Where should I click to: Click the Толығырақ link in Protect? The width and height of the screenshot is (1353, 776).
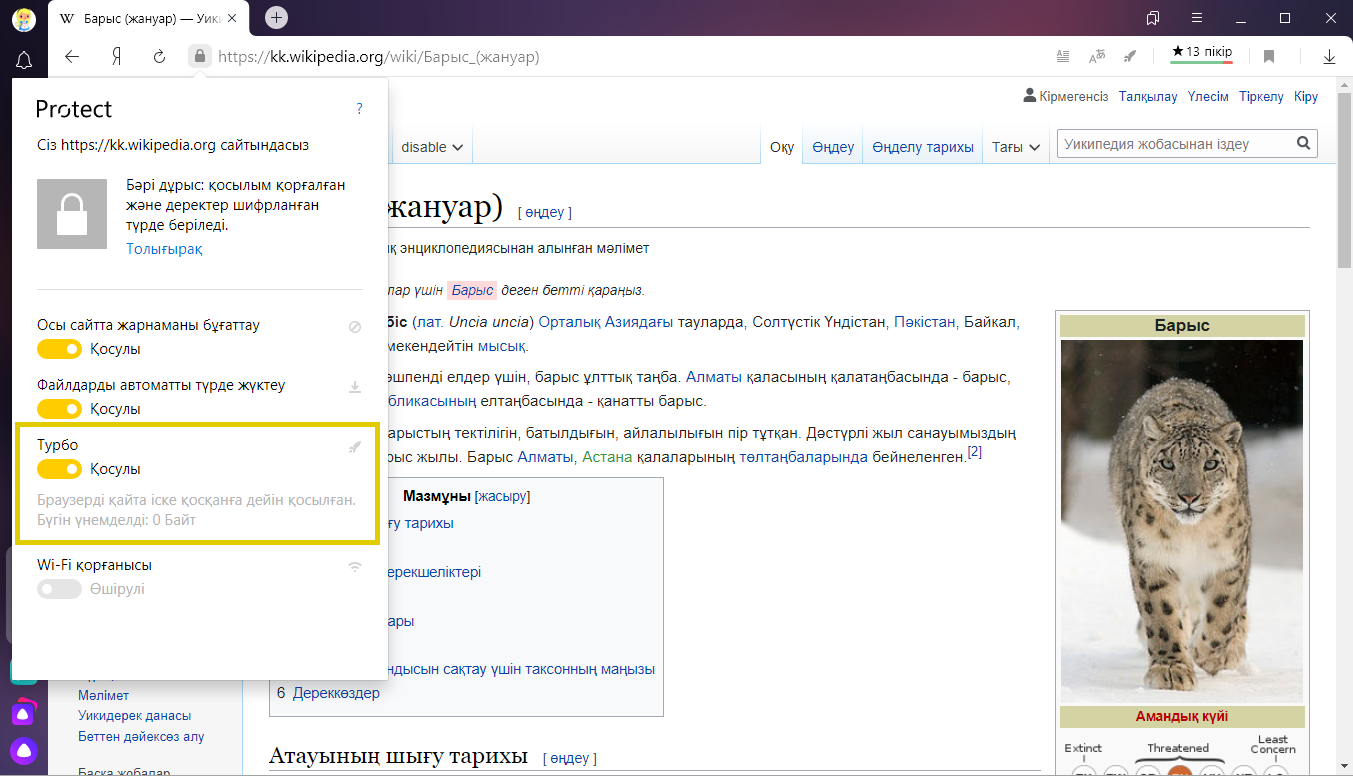point(164,248)
